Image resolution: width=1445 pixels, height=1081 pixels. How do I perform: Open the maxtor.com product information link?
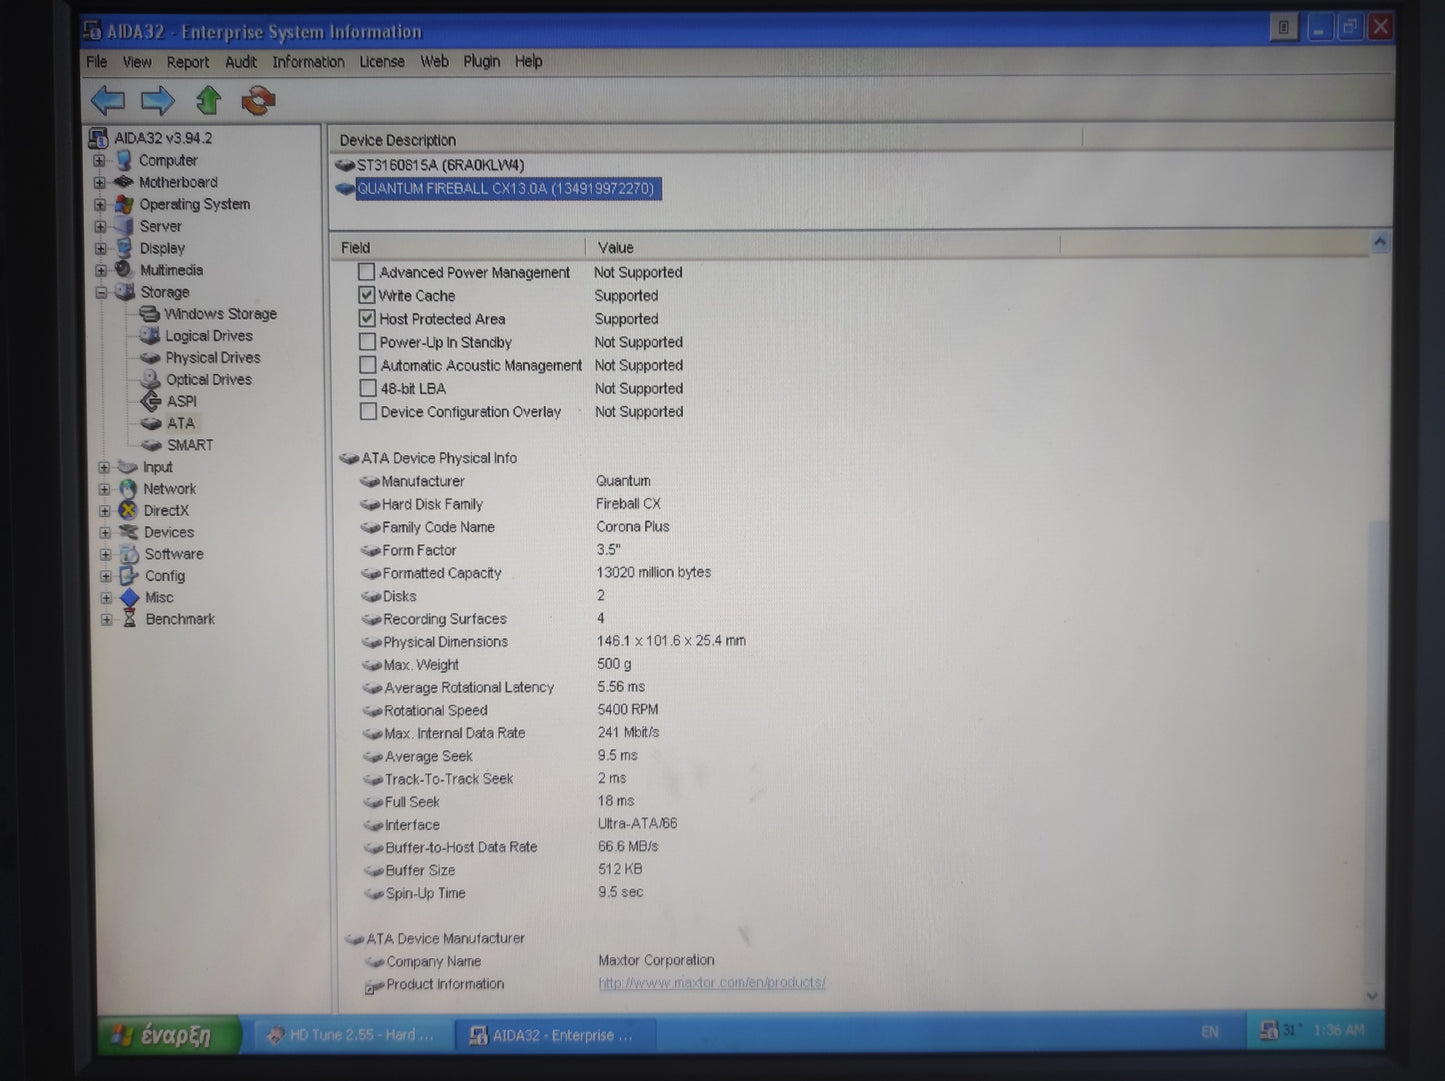[711, 983]
